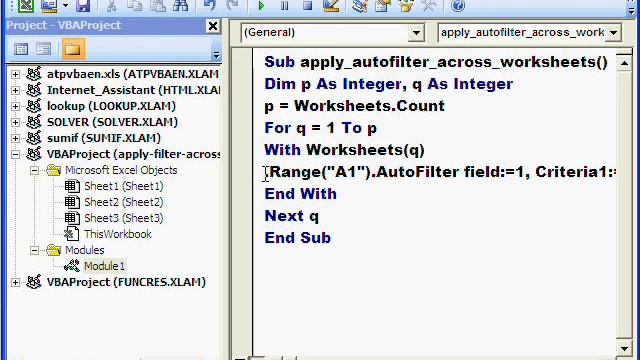Select the Modules folder label
The width and height of the screenshot is (640, 360).
pos(84,250)
